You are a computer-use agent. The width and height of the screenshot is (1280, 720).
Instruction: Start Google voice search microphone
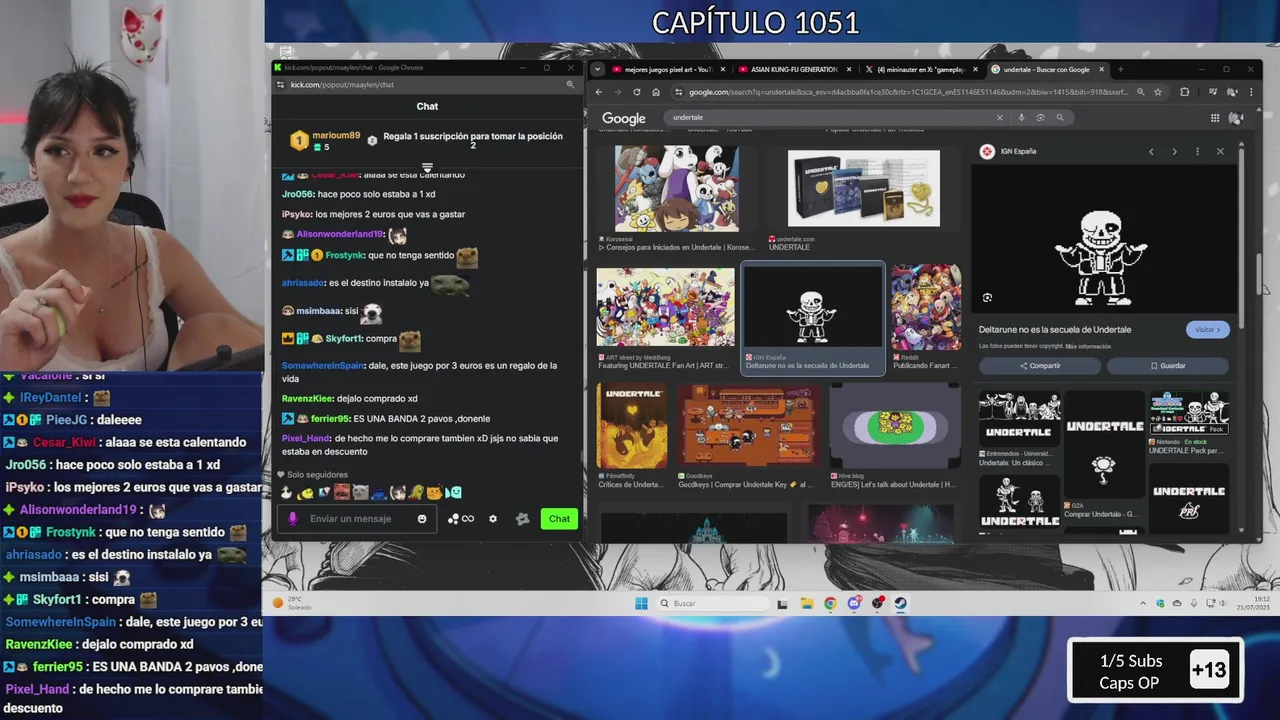(x=1021, y=117)
